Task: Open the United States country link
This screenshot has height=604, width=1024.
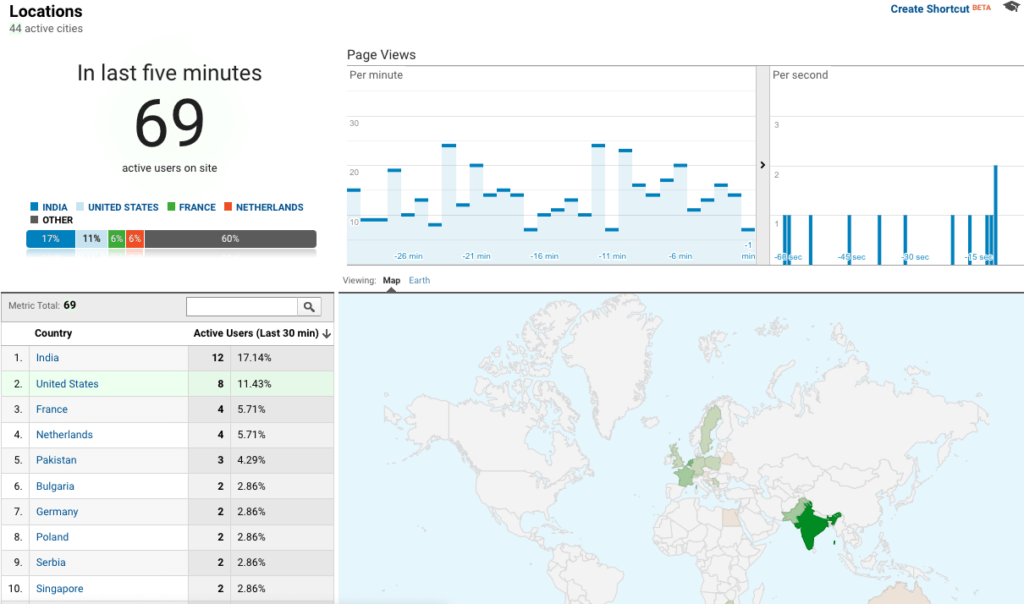Action: point(67,384)
